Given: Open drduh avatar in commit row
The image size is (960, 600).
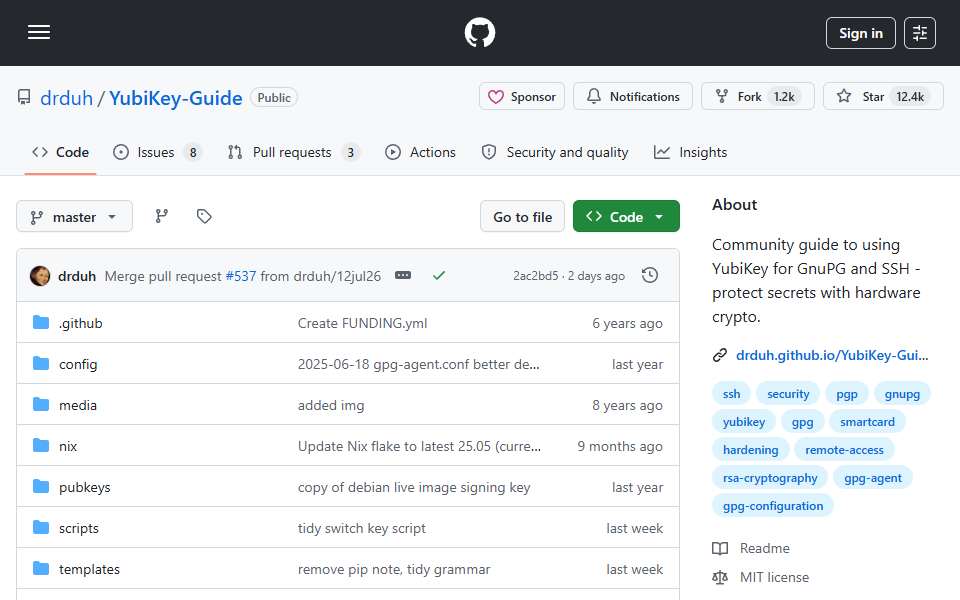Looking at the screenshot, I should tap(40, 276).
